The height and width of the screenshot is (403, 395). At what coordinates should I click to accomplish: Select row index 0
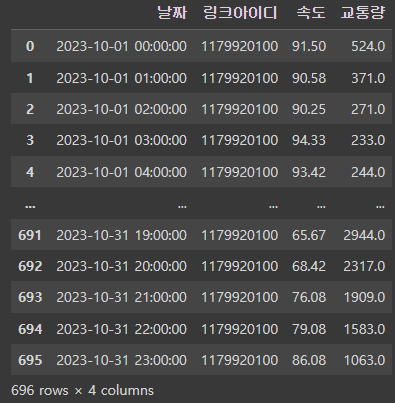tap(30, 46)
